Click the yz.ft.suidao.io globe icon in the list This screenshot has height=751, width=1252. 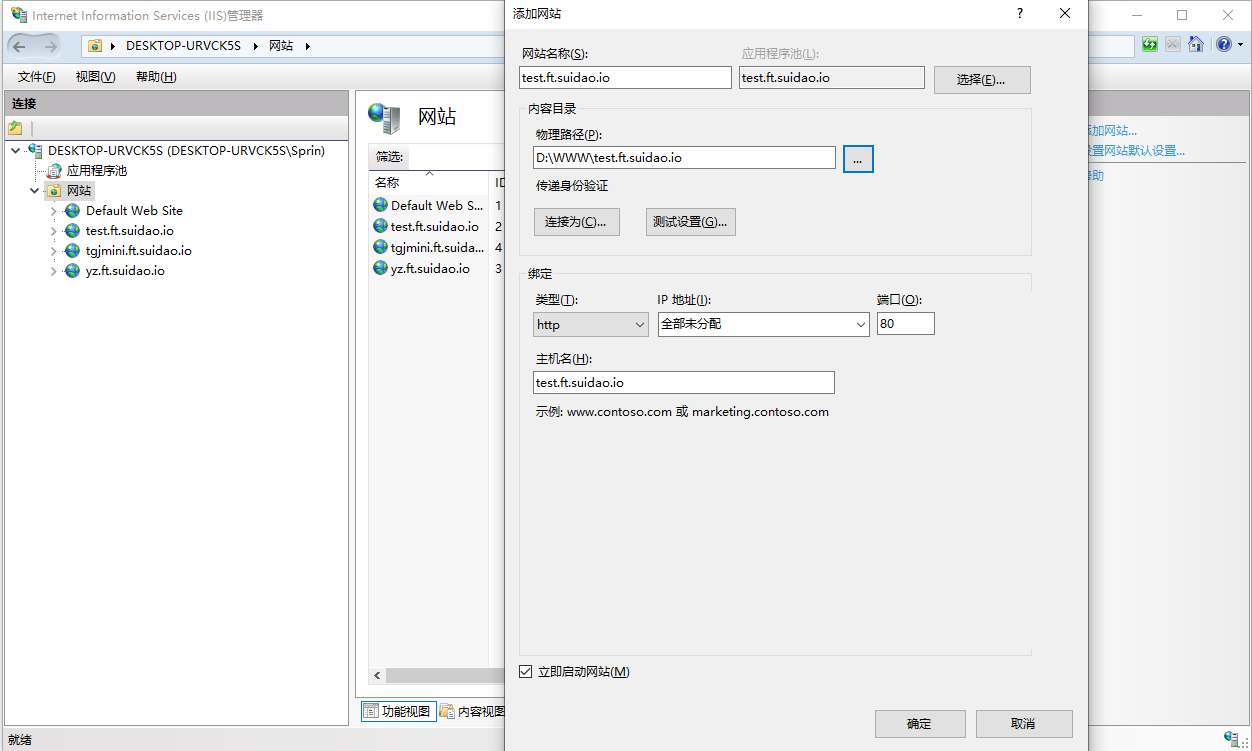pos(380,269)
